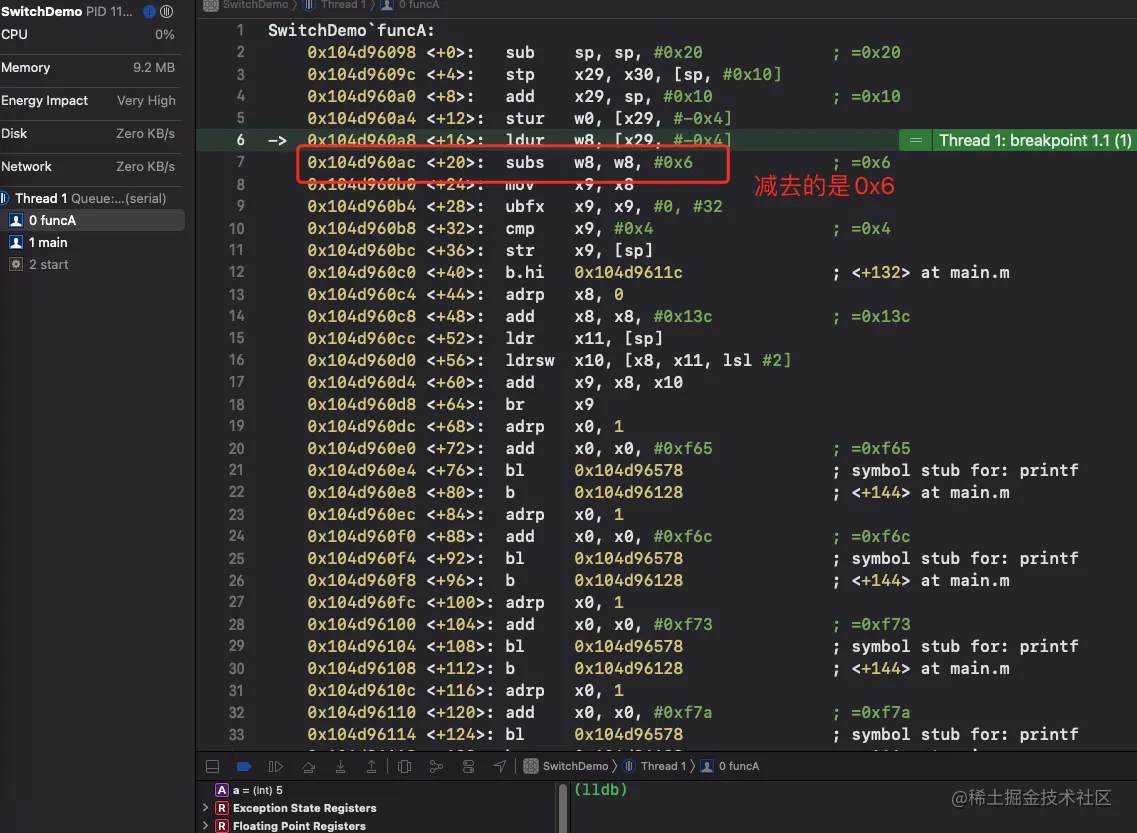Viewport: 1137px width, 833px height.
Task: Select Thread 1 in the debug bar path
Action: (x=655, y=766)
